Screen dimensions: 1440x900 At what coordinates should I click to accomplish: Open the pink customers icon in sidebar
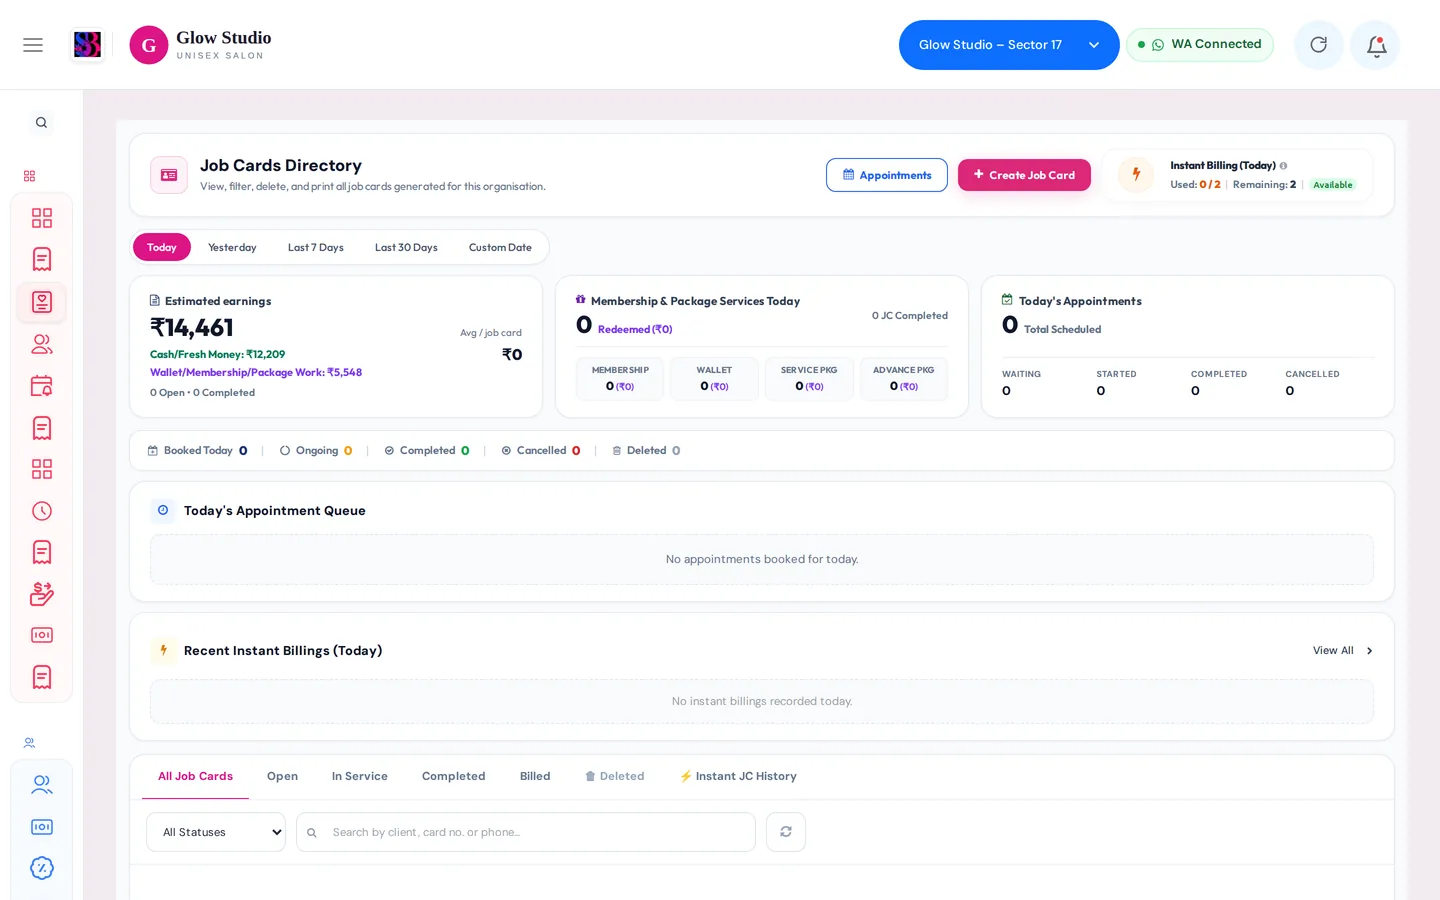point(42,344)
